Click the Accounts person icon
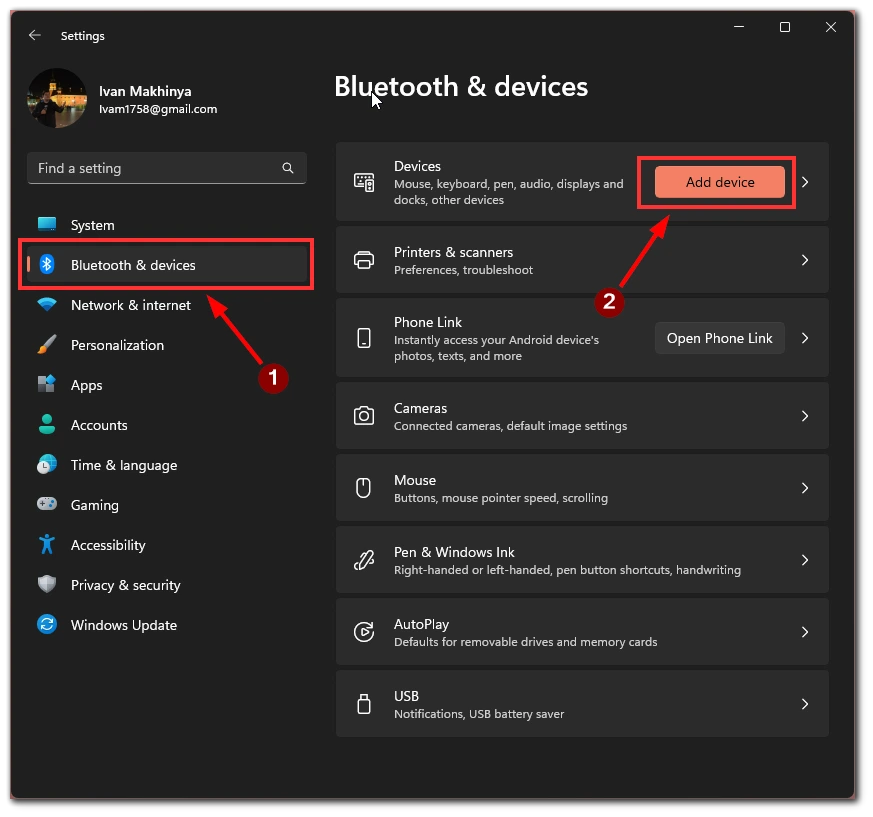The image size is (873, 817). point(47,424)
